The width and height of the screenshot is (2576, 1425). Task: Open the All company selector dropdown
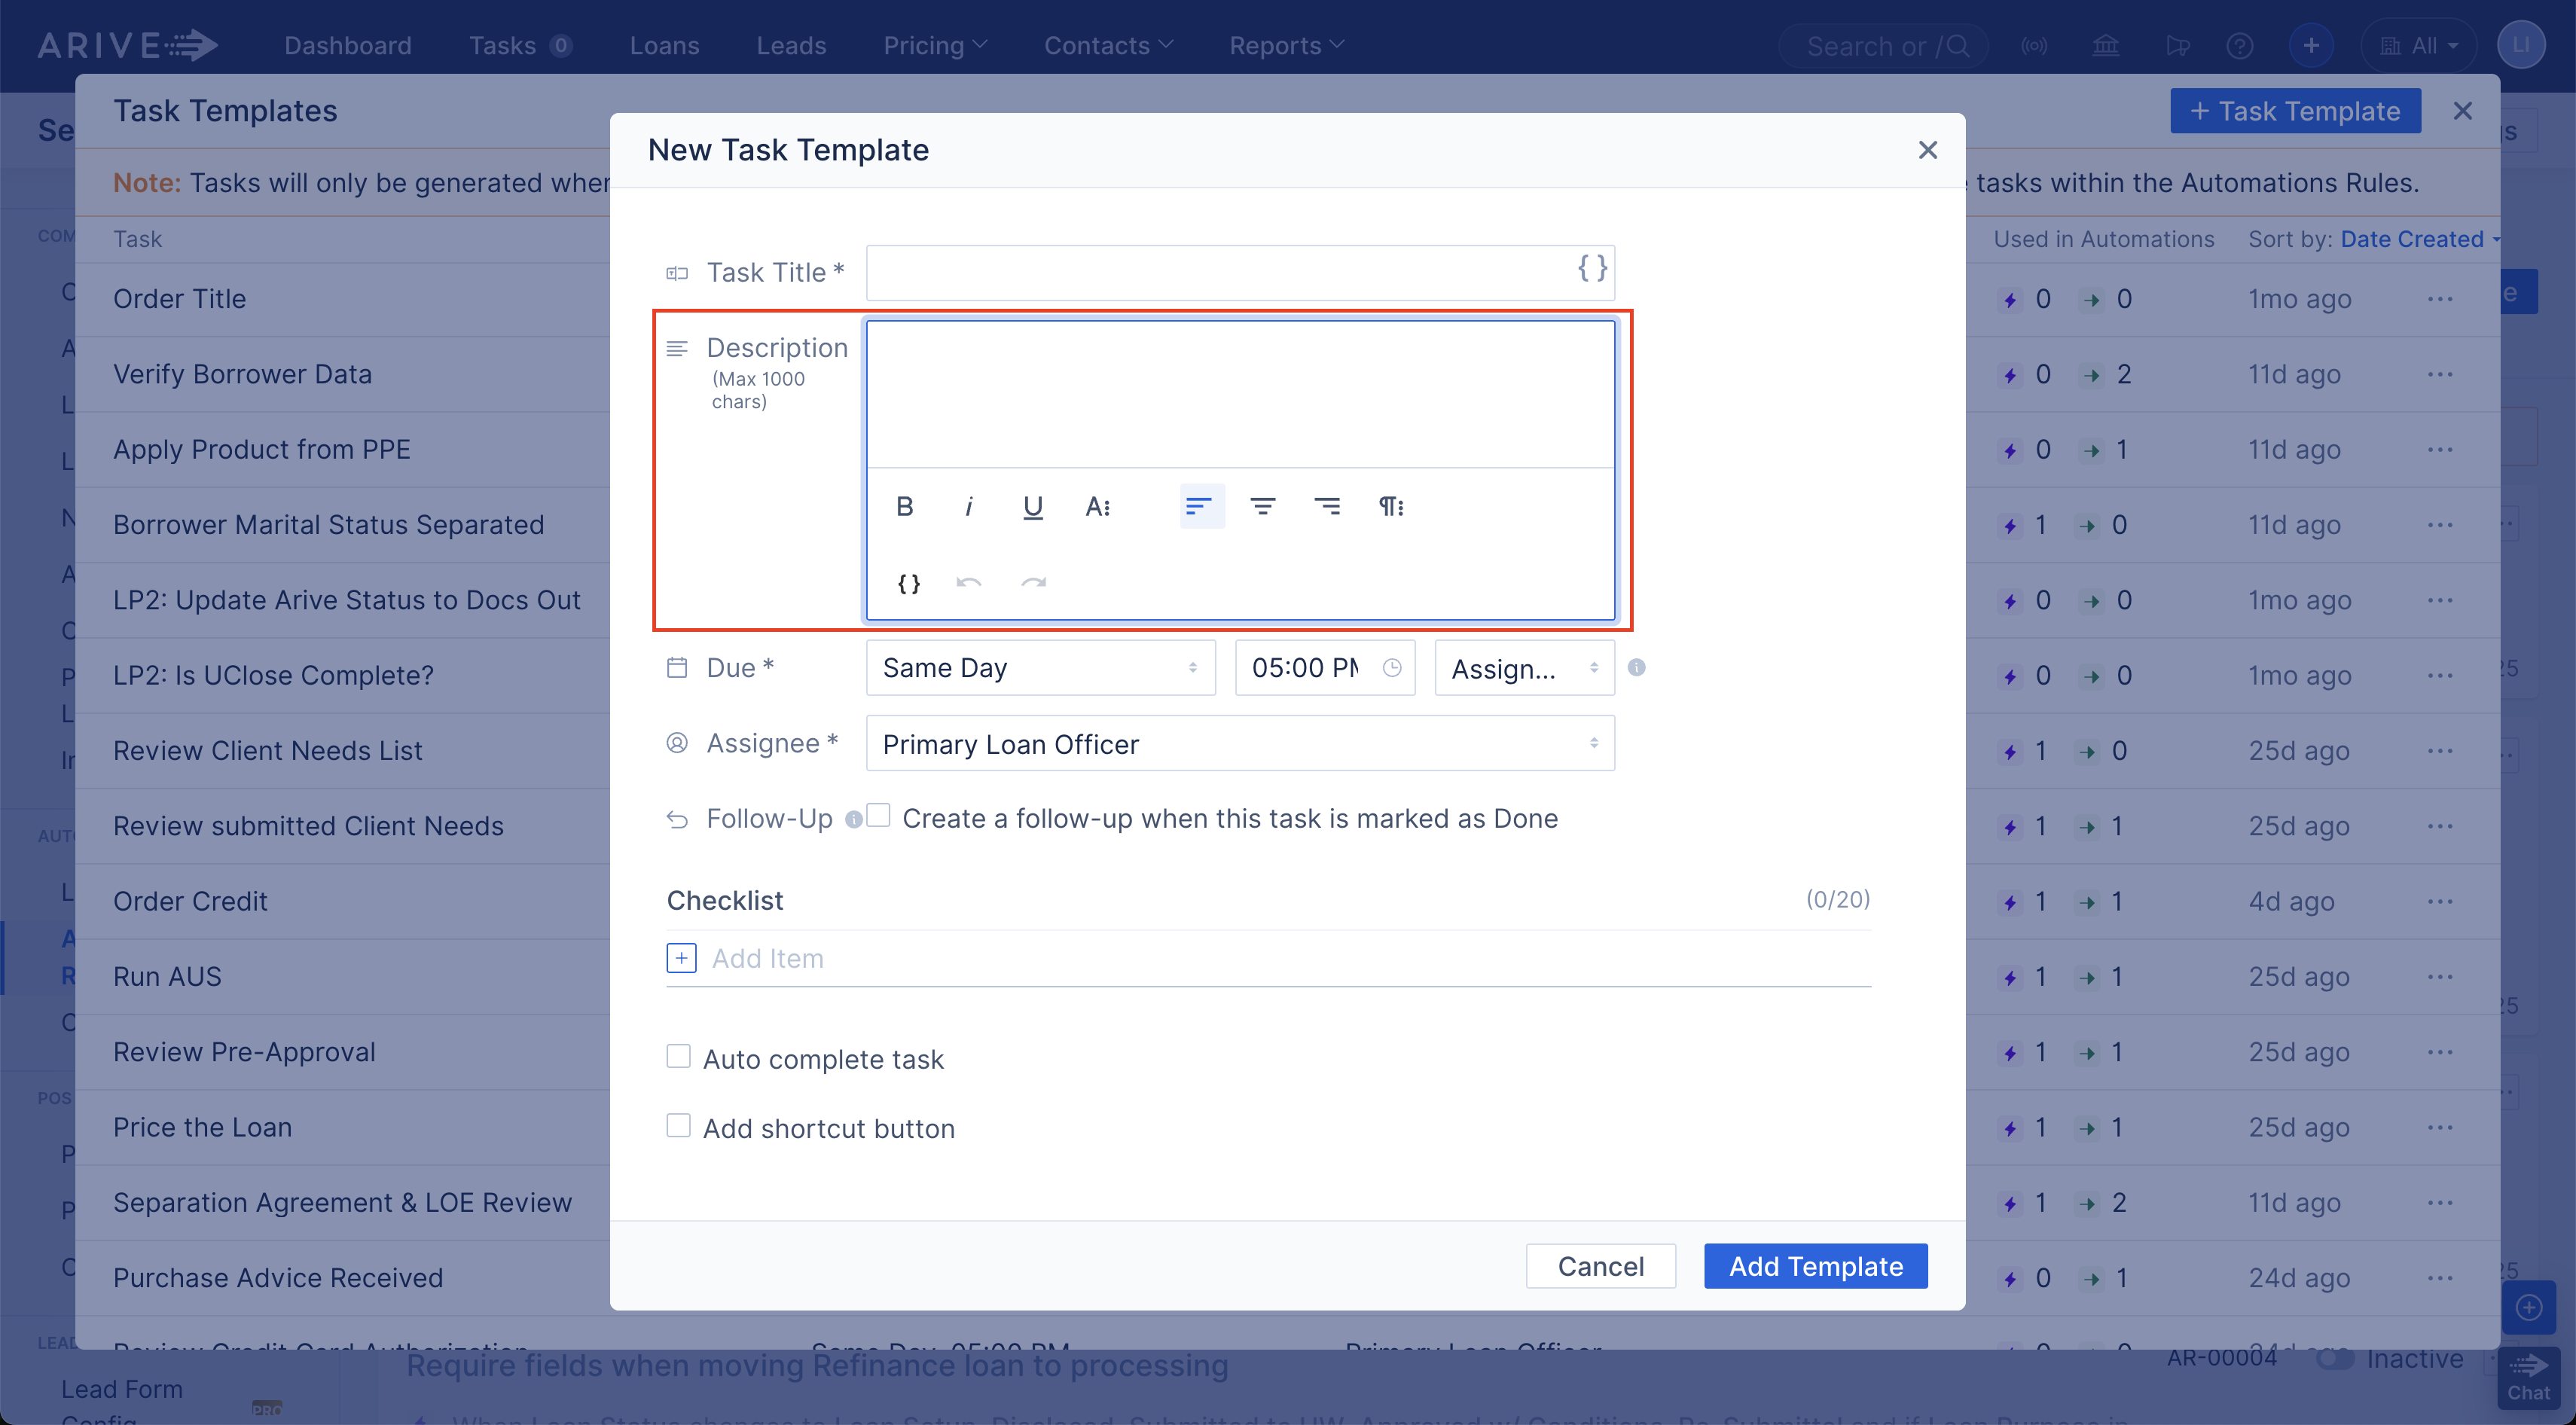coord(2418,45)
